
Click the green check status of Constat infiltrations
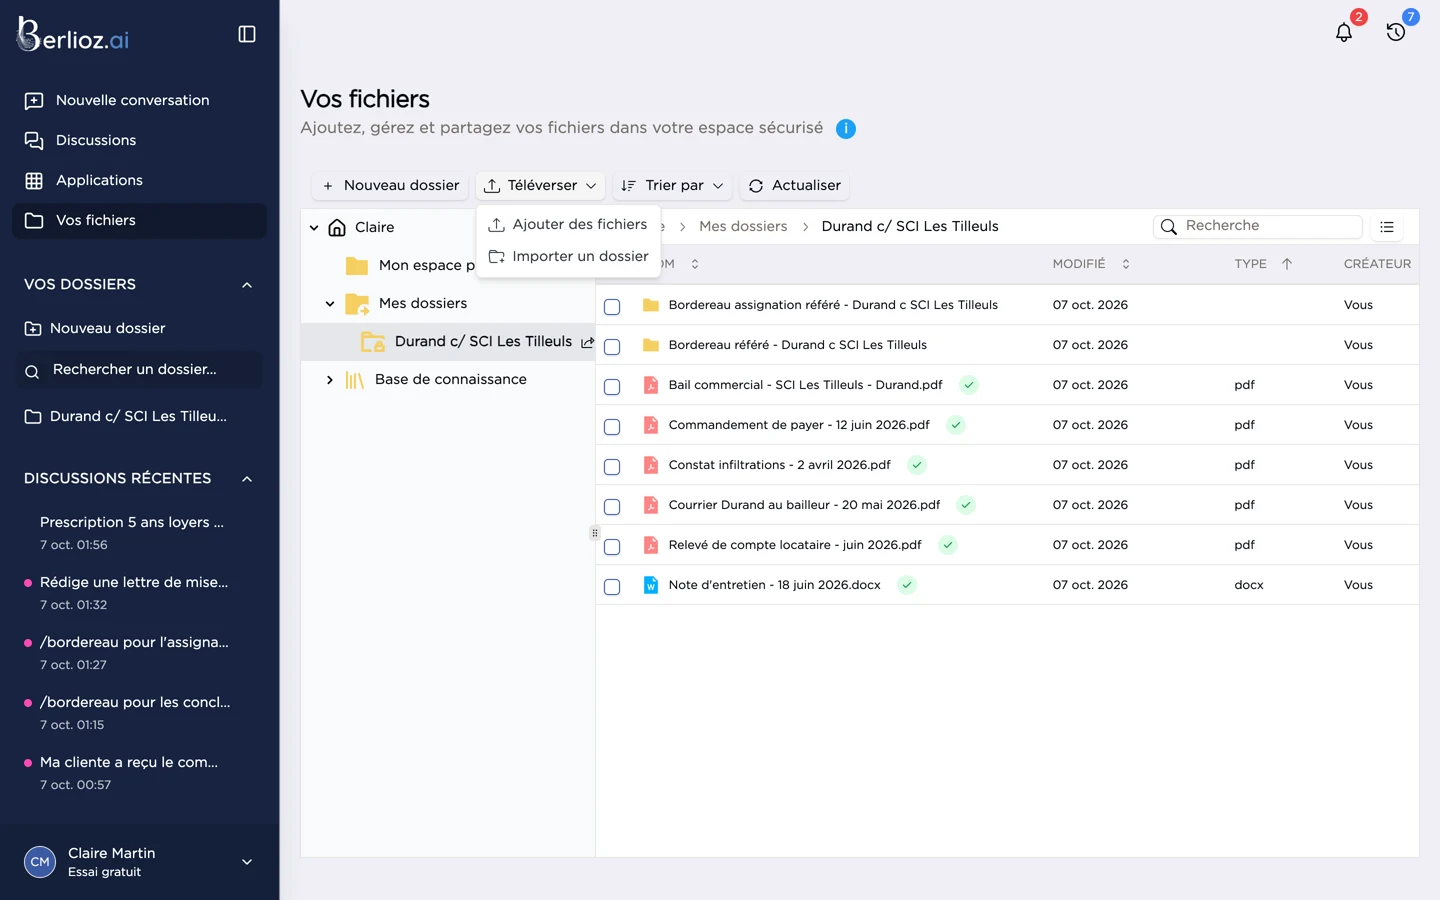[x=917, y=465]
